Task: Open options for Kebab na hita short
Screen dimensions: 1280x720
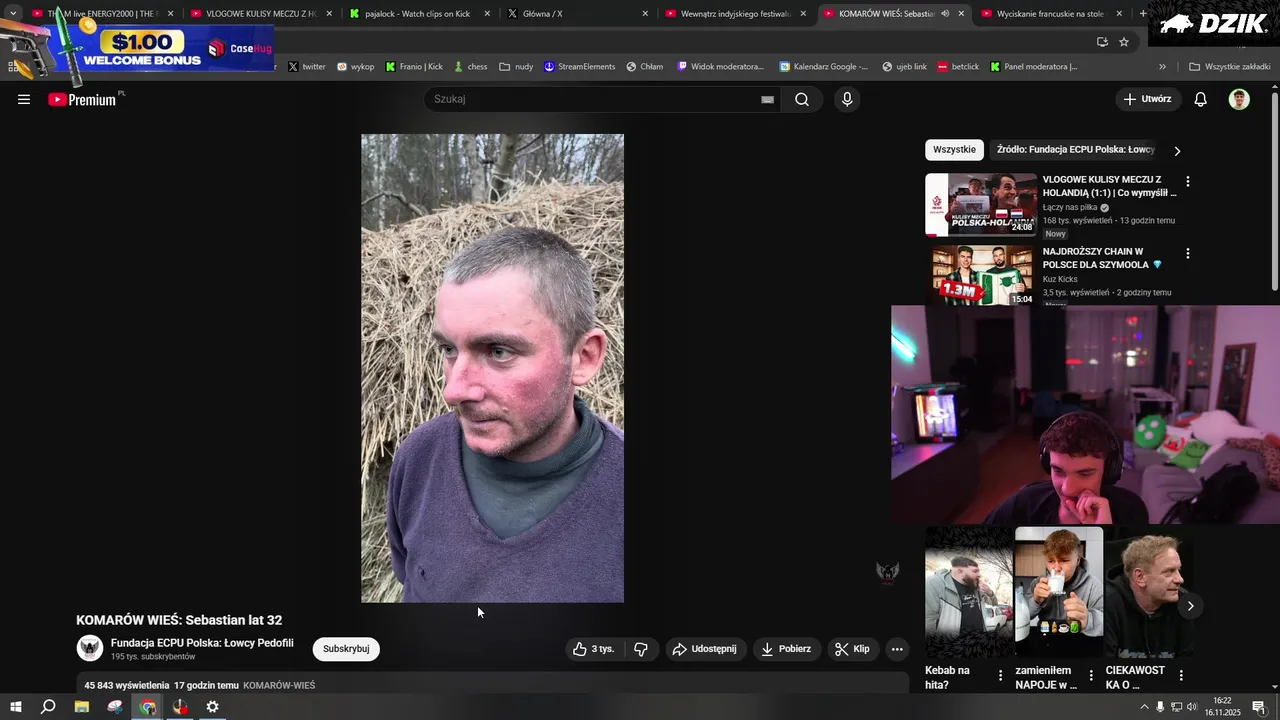Action: 1001,676
